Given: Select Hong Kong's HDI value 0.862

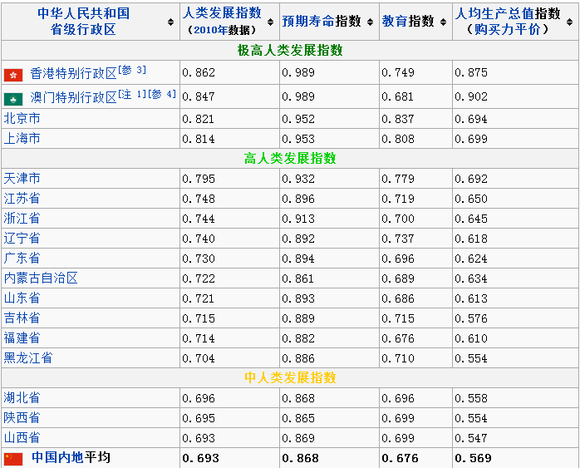Looking at the screenshot, I should click(x=199, y=73).
